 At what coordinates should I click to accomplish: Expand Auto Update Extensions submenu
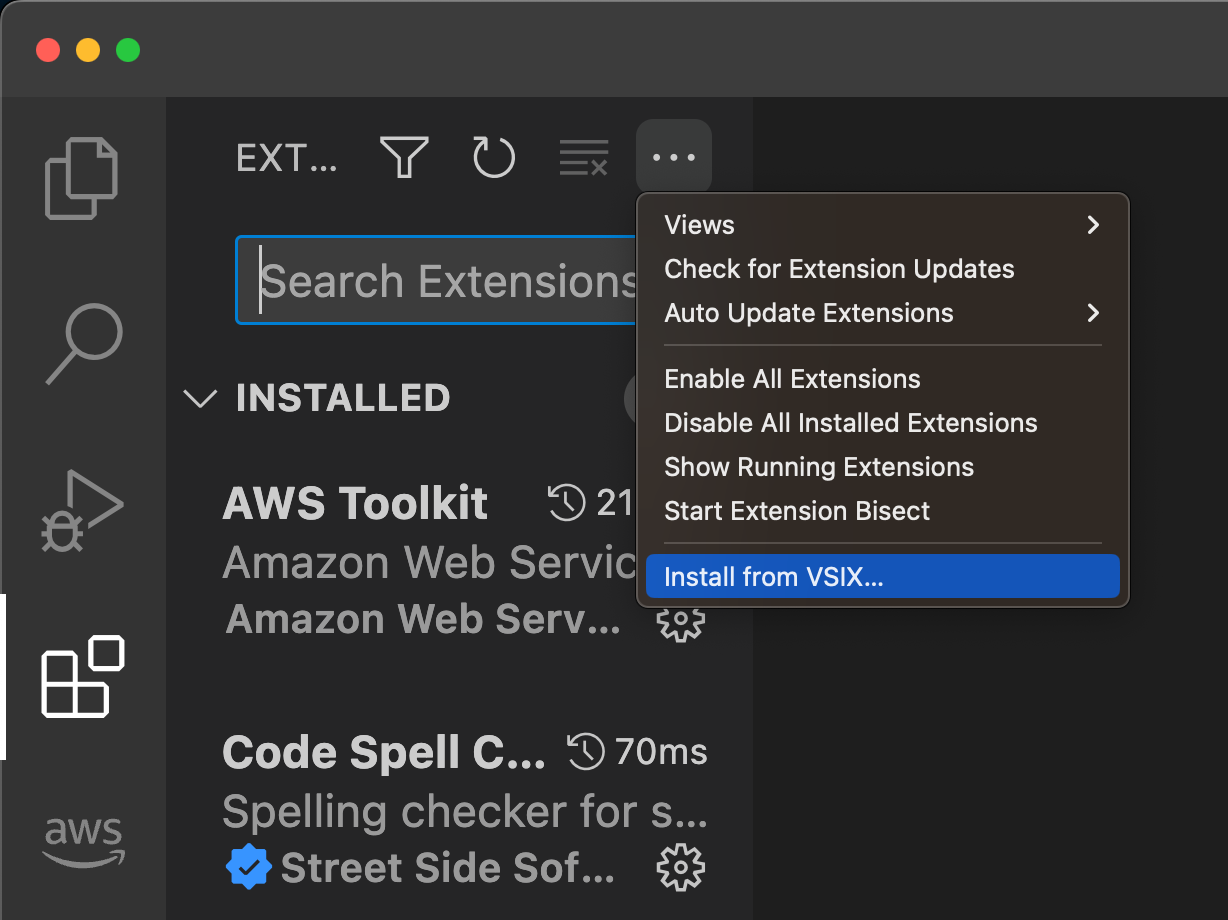click(x=883, y=313)
